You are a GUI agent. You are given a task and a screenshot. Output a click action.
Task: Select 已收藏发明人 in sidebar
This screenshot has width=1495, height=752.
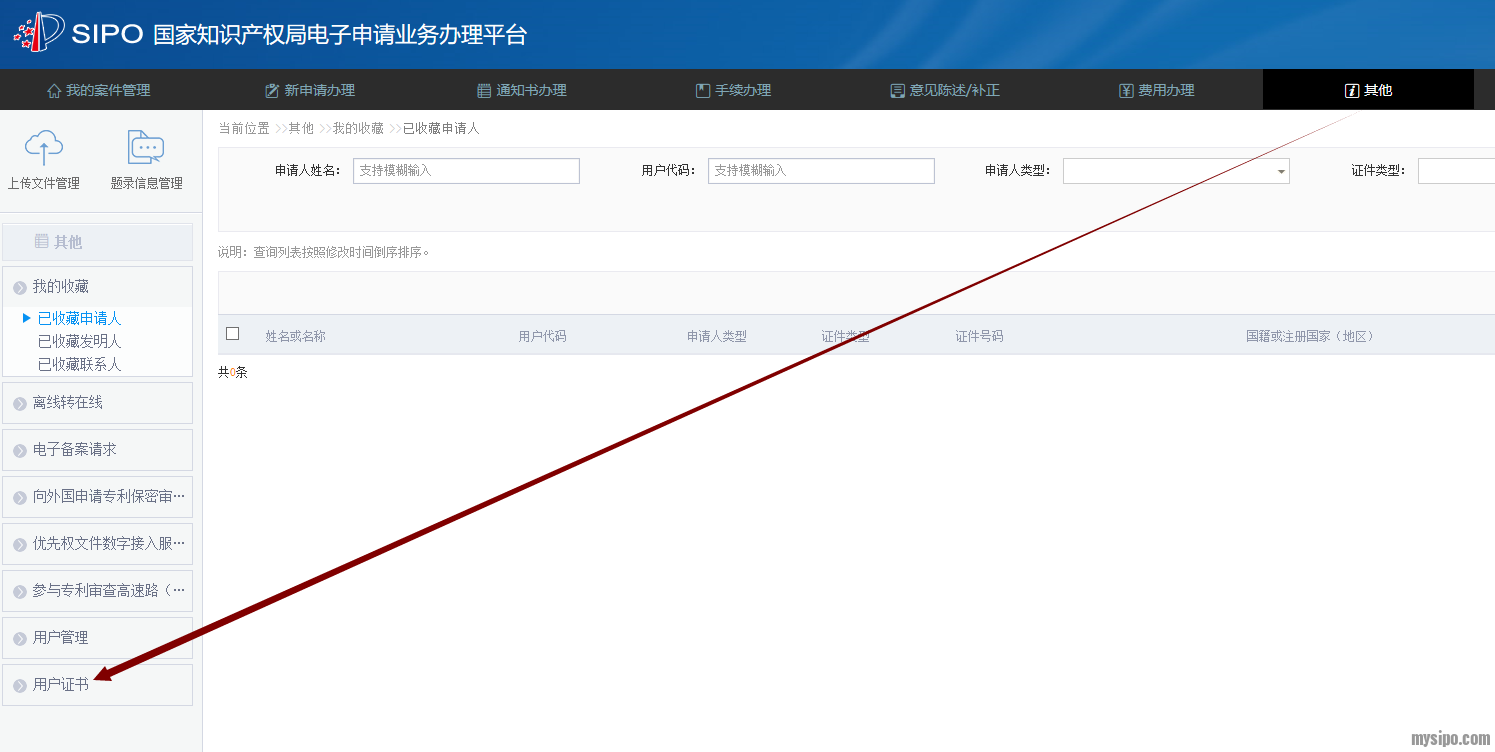pos(79,341)
